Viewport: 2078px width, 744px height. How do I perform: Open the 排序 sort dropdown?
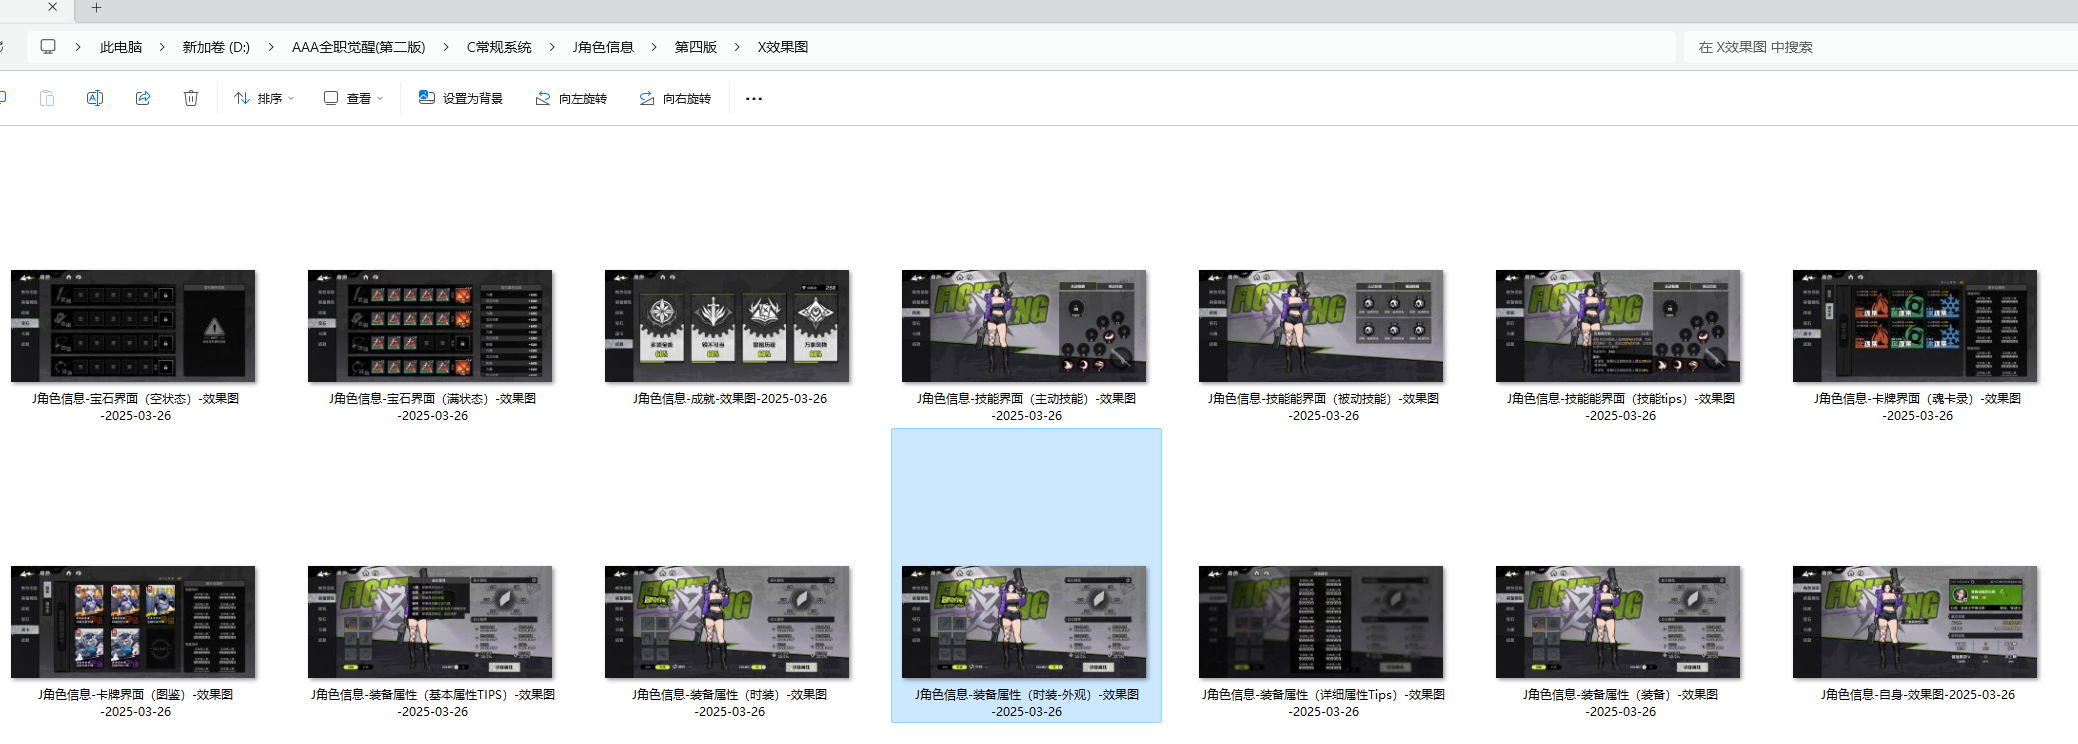point(264,98)
